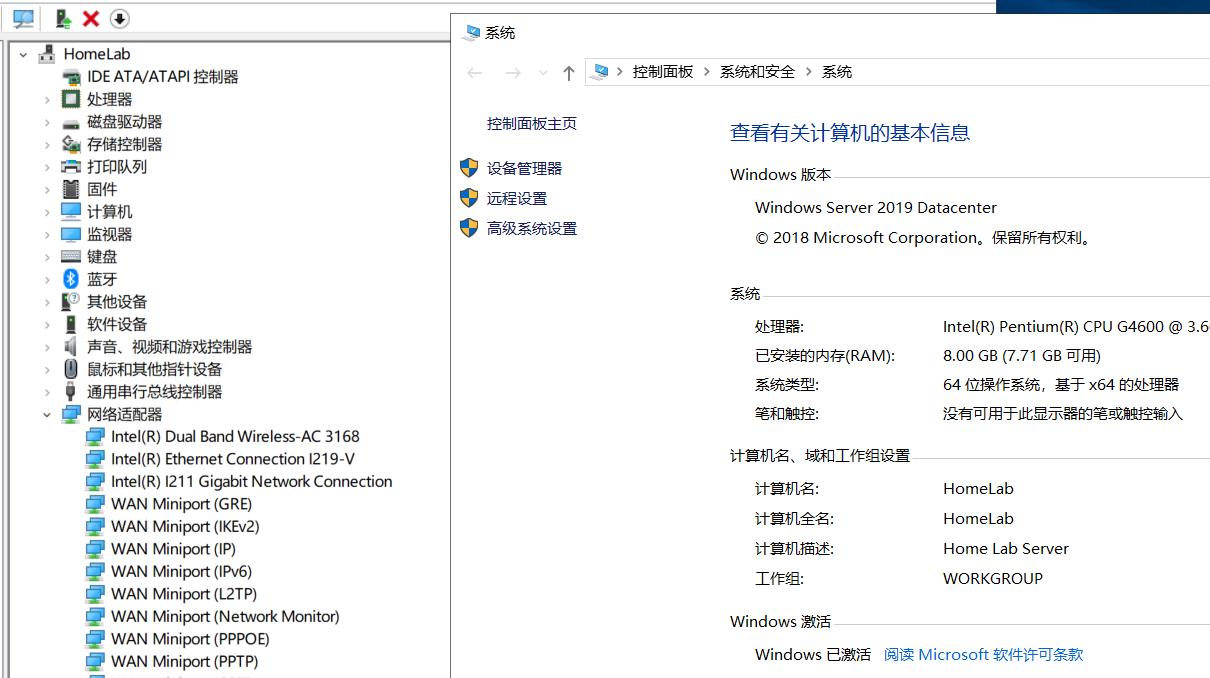Click the shield icon beside 高级系统设置
Screen dimensions: 1210x678
click(469, 228)
